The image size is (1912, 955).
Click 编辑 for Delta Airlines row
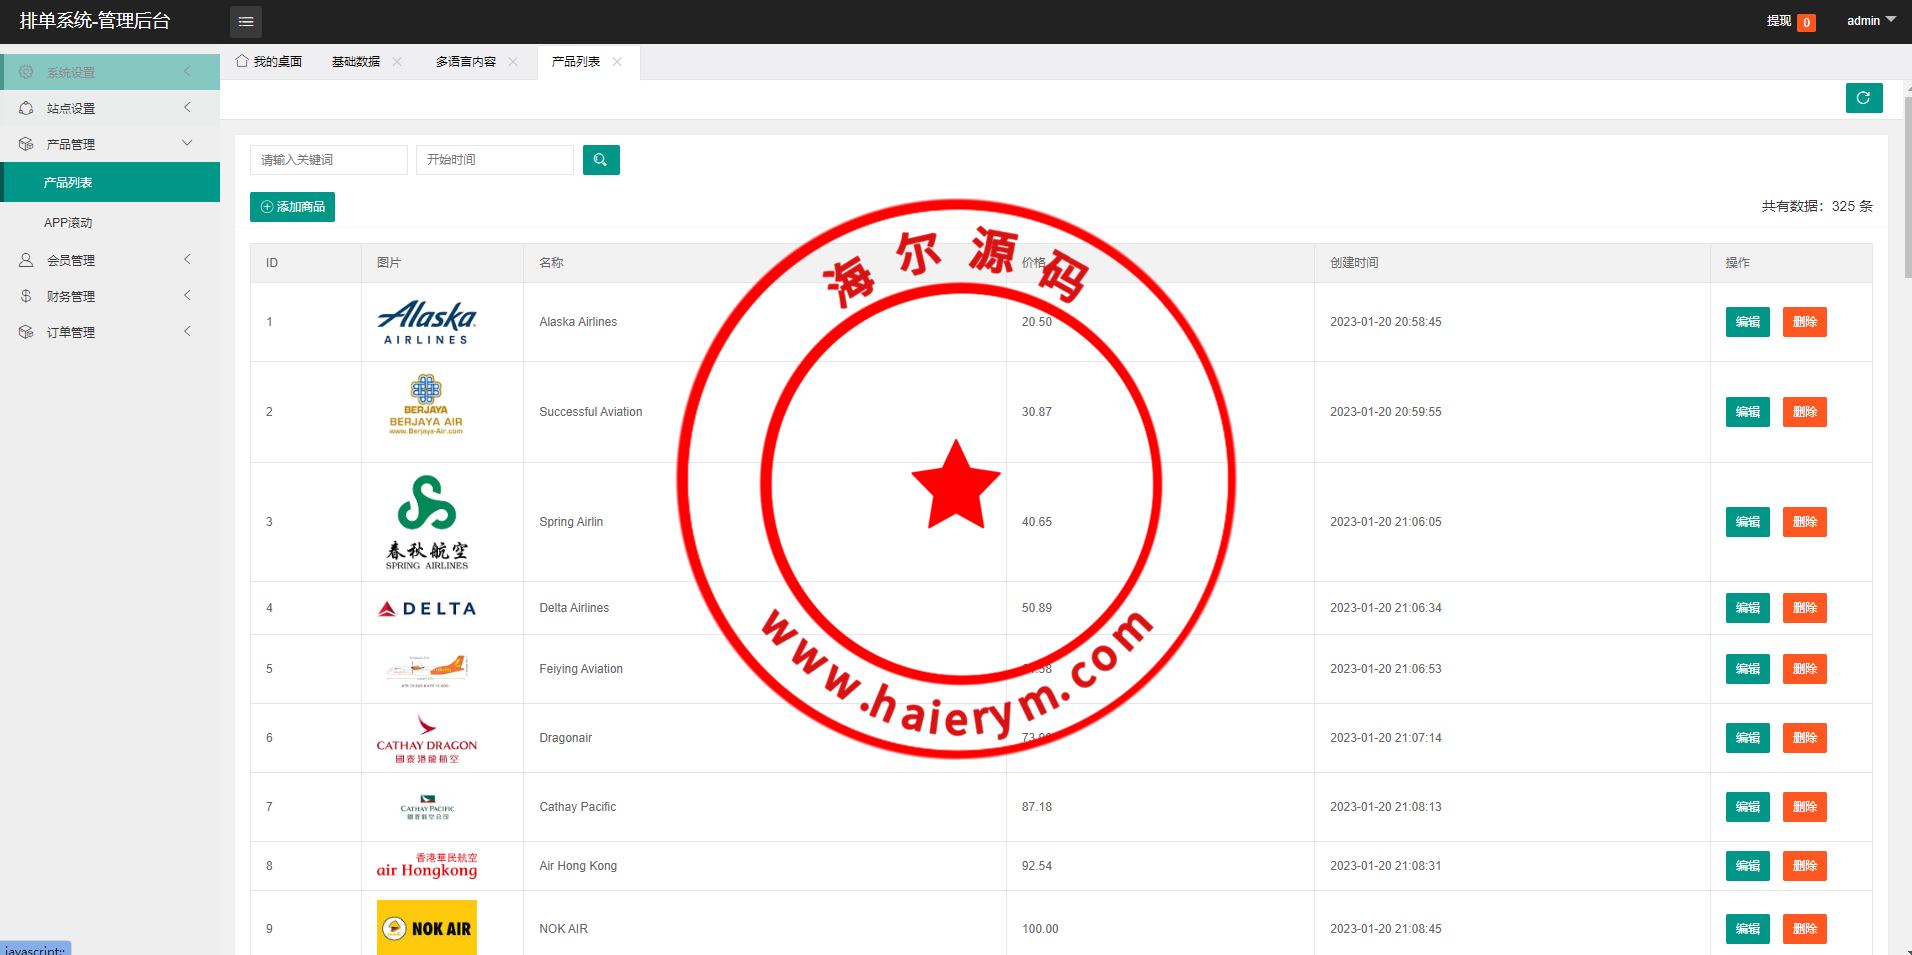pyautogui.click(x=1747, y=608)
